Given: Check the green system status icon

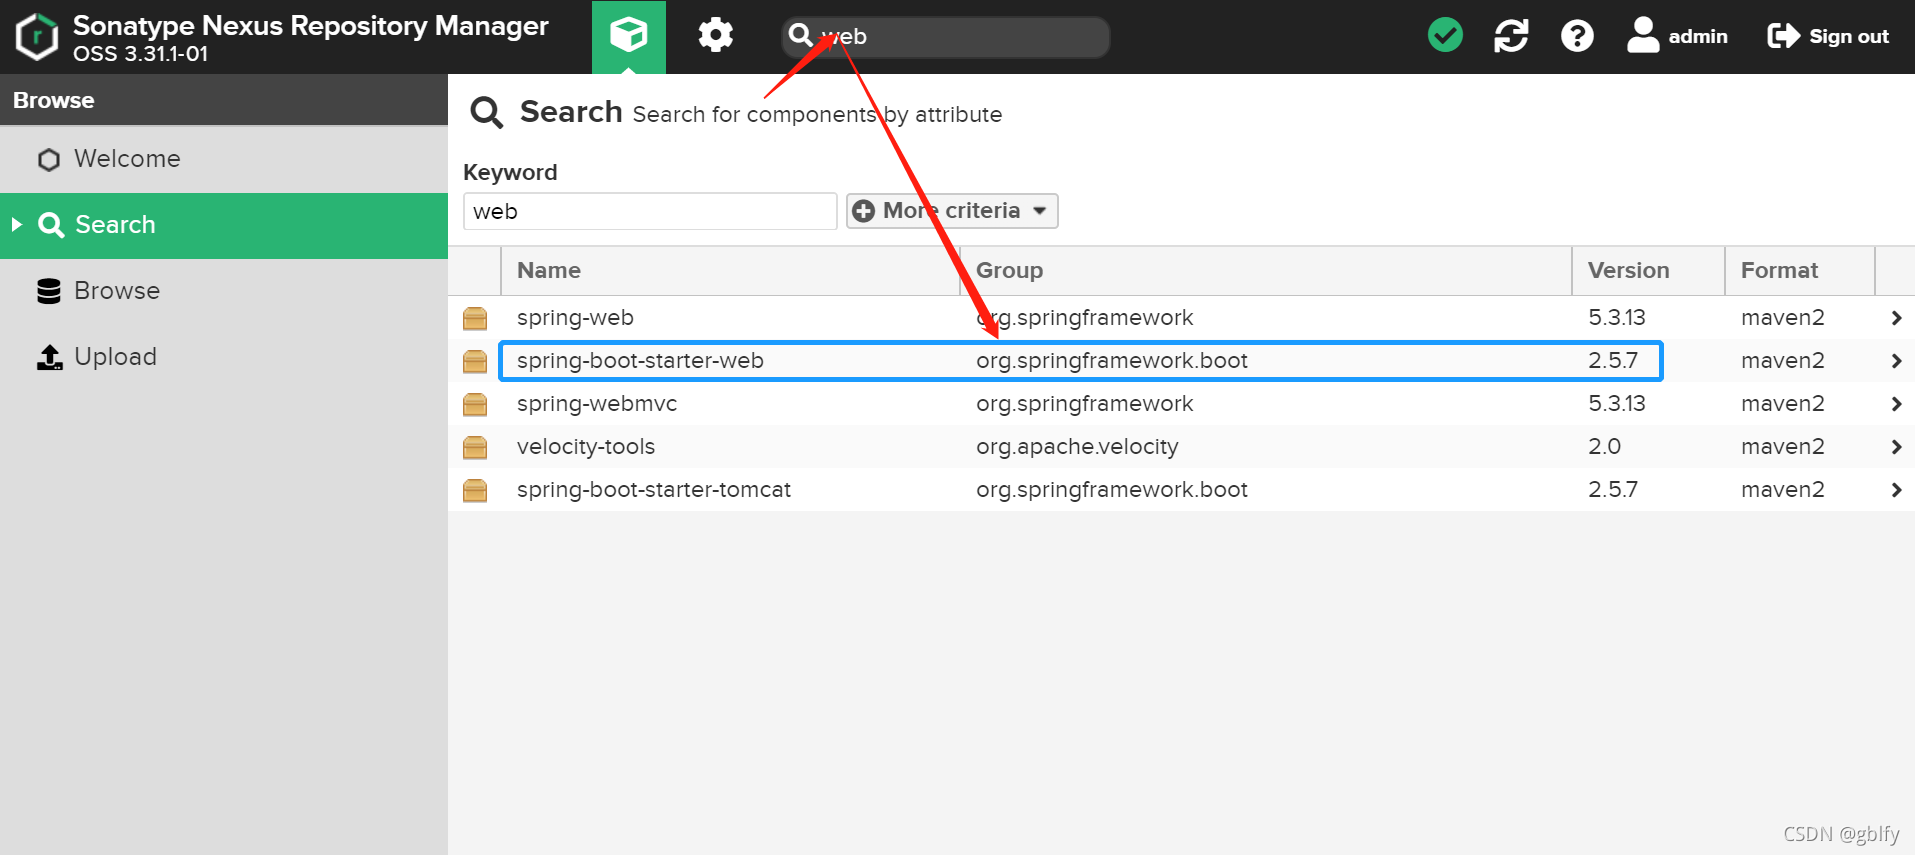Looking at the screenshot, I should pyautogui.click(x=1445, y=36).
